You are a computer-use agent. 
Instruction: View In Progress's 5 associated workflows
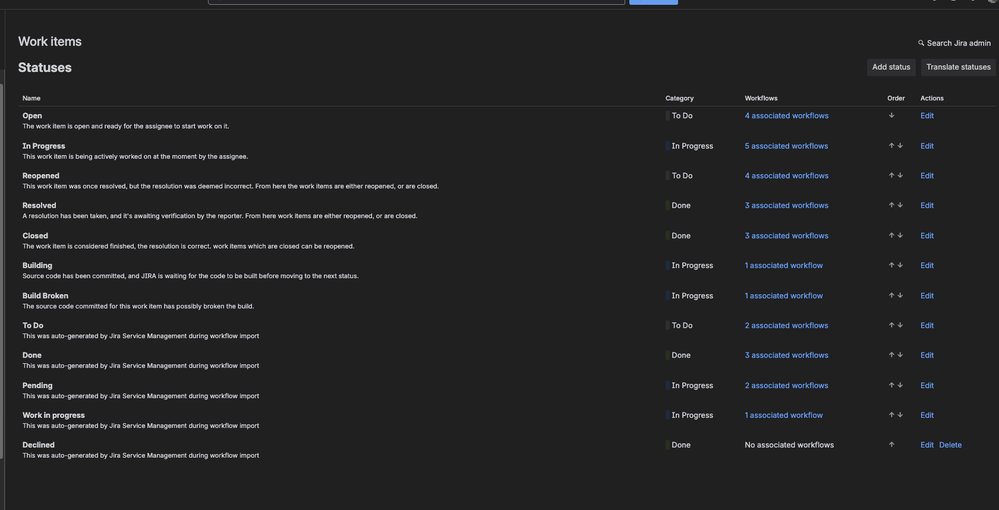[x=786, y=146]
